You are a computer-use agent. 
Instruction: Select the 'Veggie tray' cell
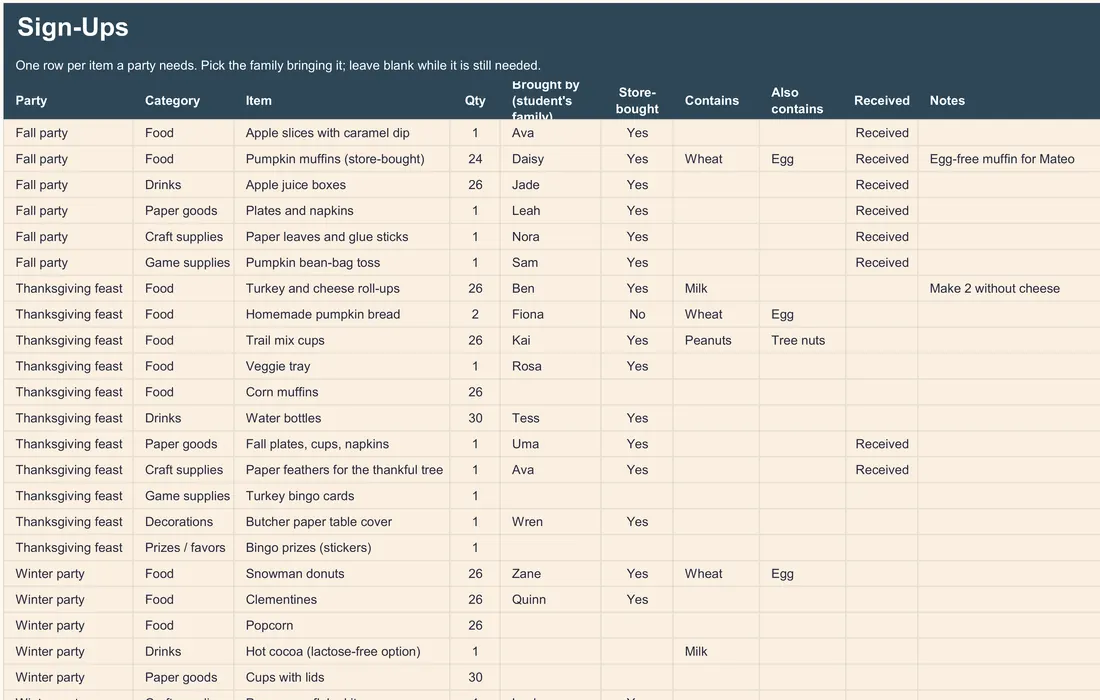coord(342,366)
